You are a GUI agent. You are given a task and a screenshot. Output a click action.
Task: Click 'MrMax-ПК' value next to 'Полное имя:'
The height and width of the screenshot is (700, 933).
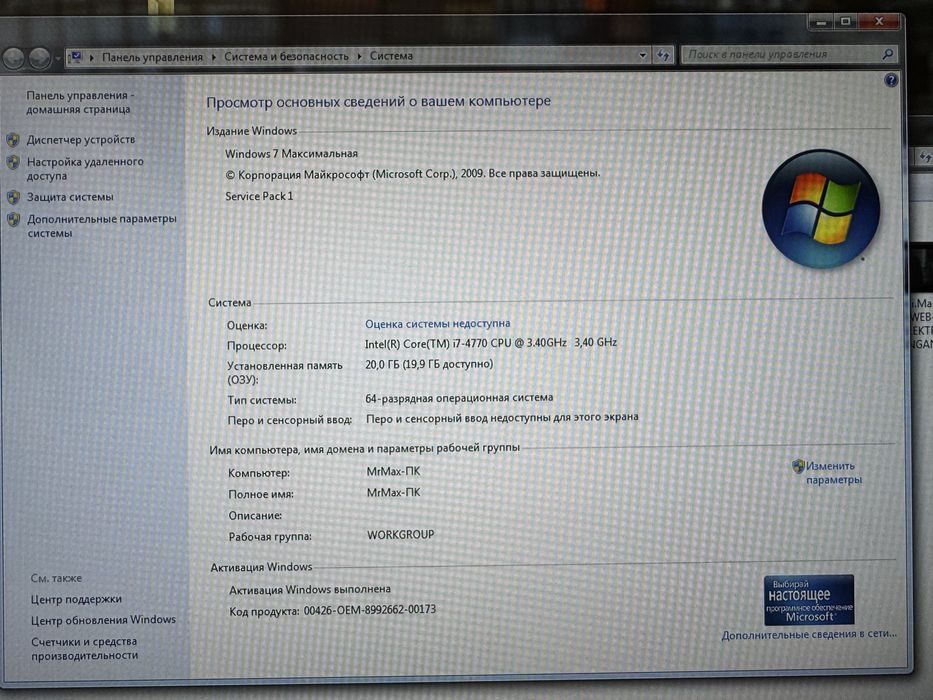(x=393, y=492)
